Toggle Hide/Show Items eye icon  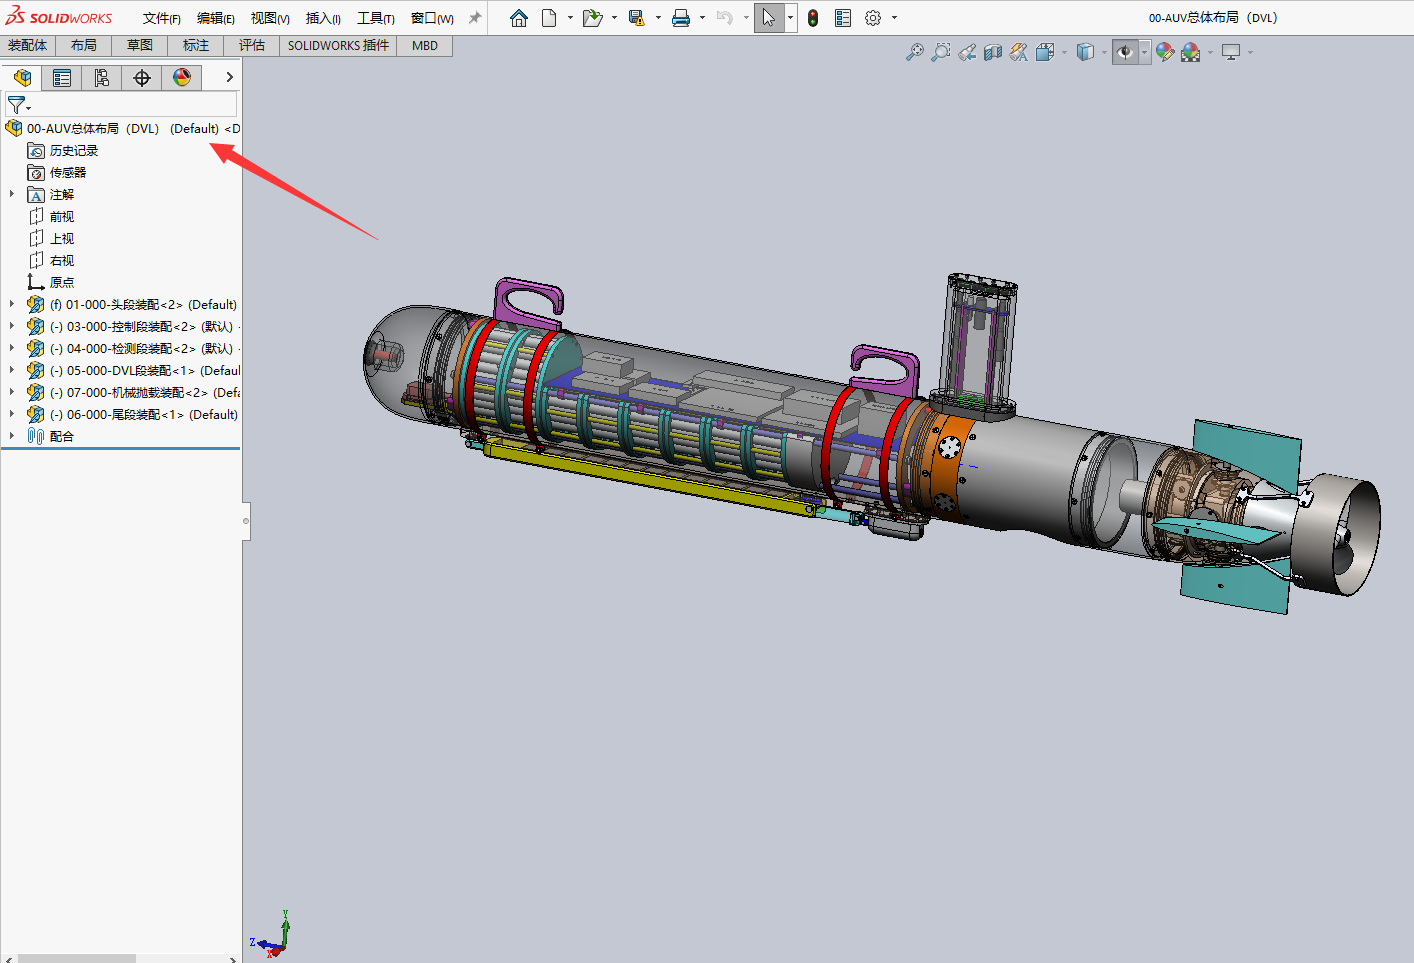[x=1125, y=52]
